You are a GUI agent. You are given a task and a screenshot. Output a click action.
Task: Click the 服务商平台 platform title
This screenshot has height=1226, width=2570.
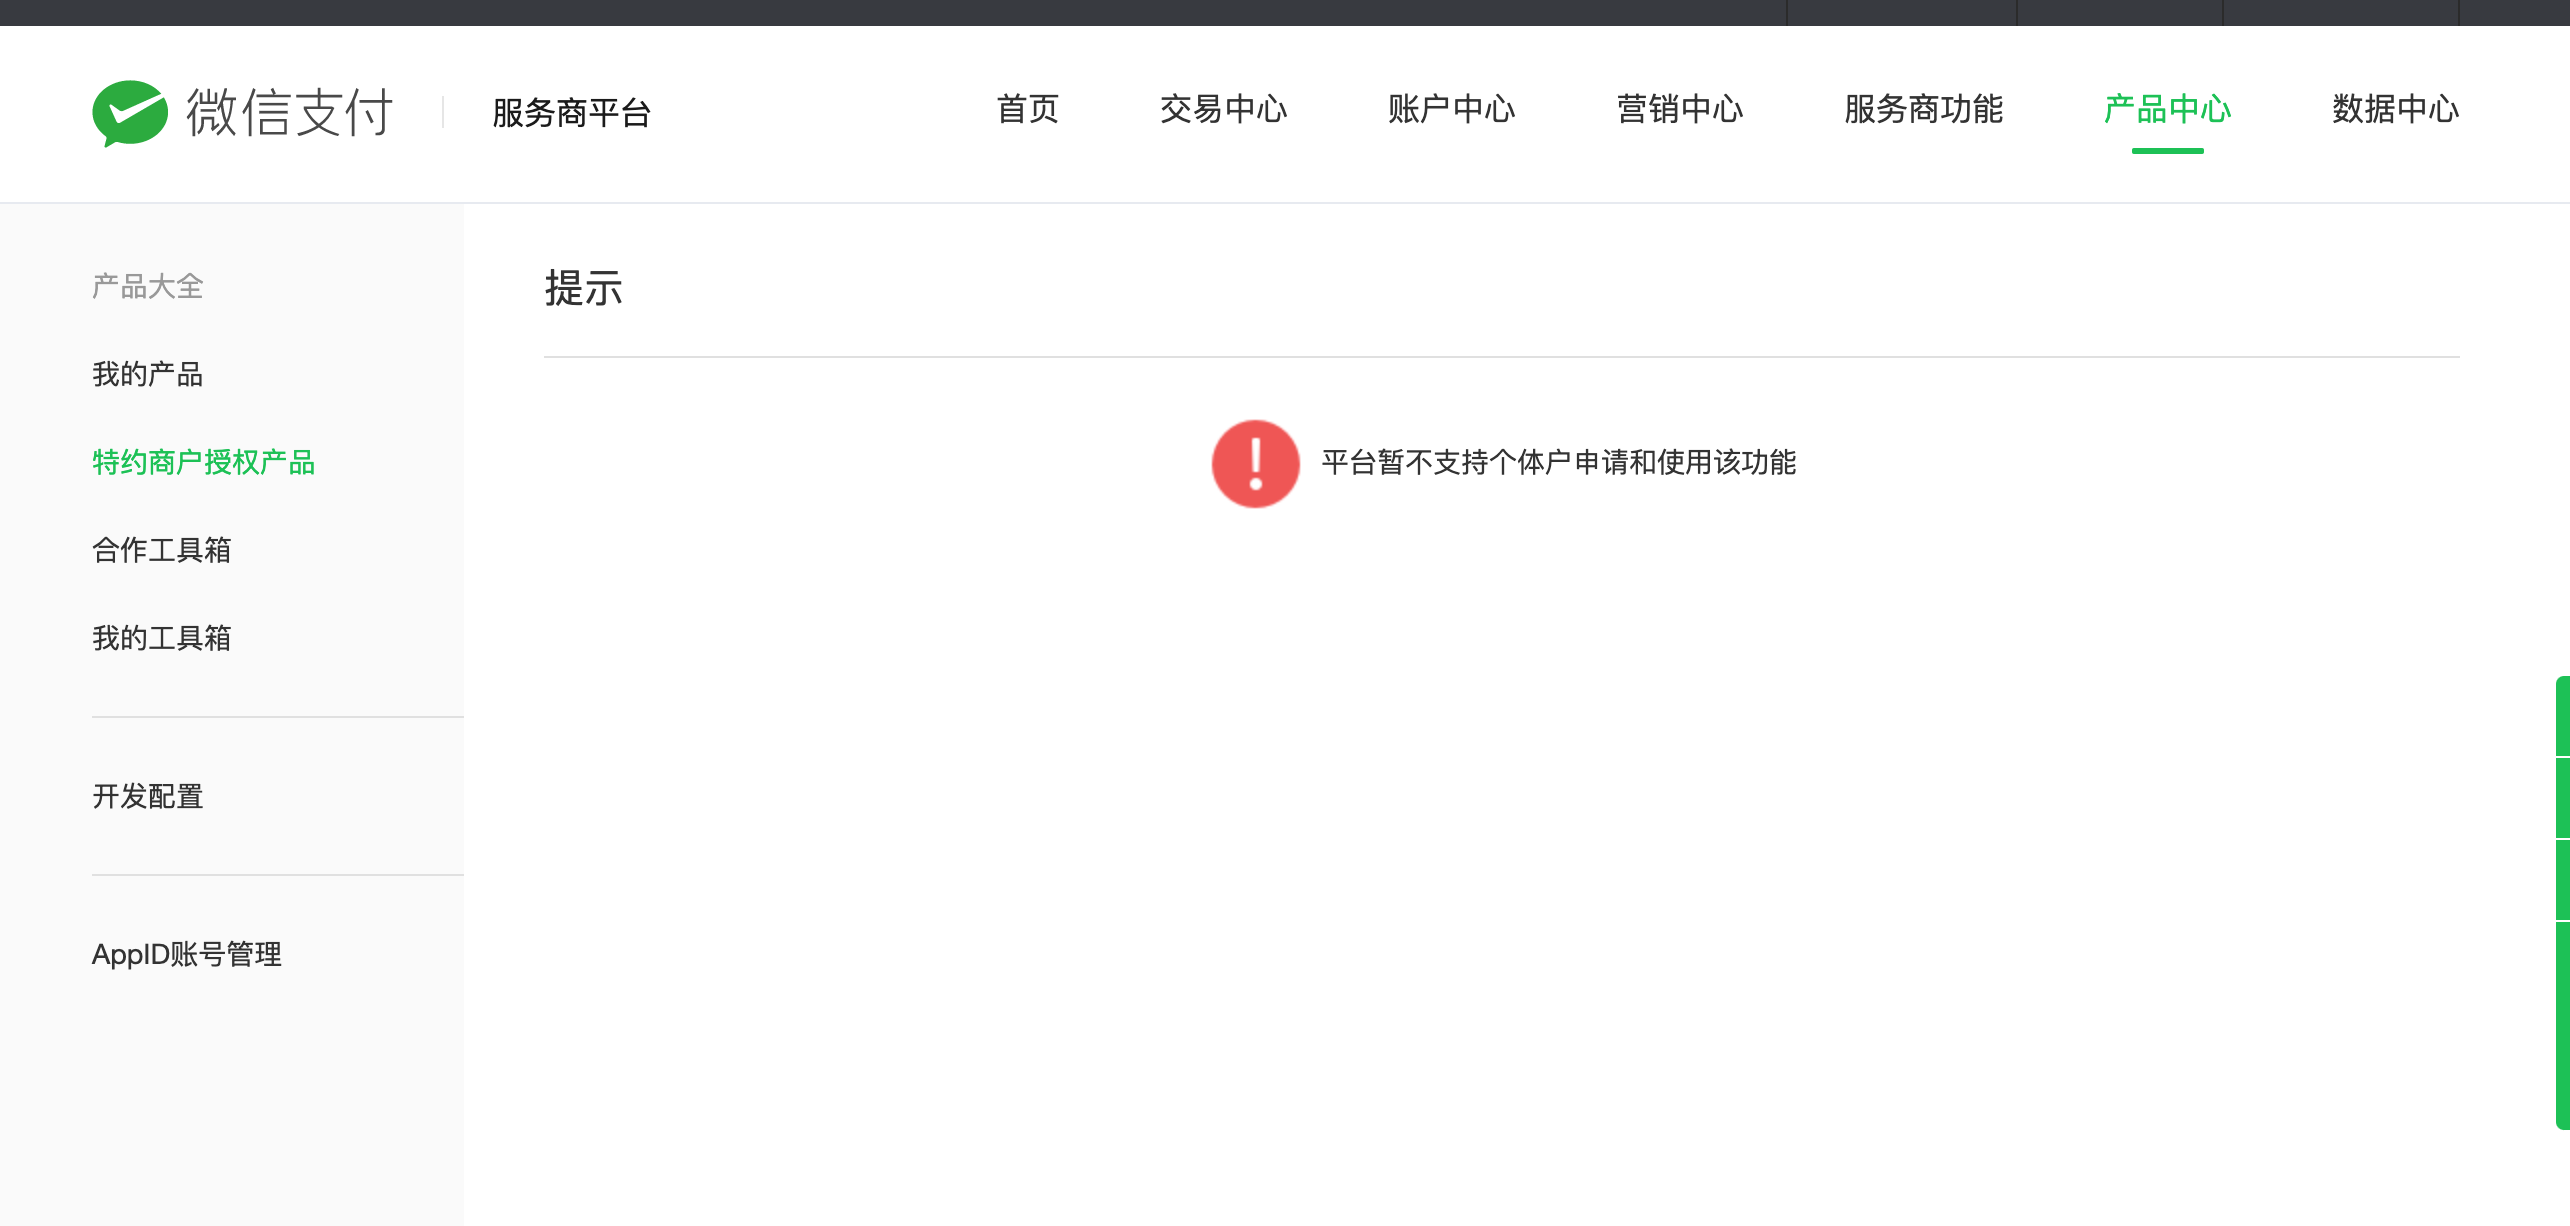(571, 112)
